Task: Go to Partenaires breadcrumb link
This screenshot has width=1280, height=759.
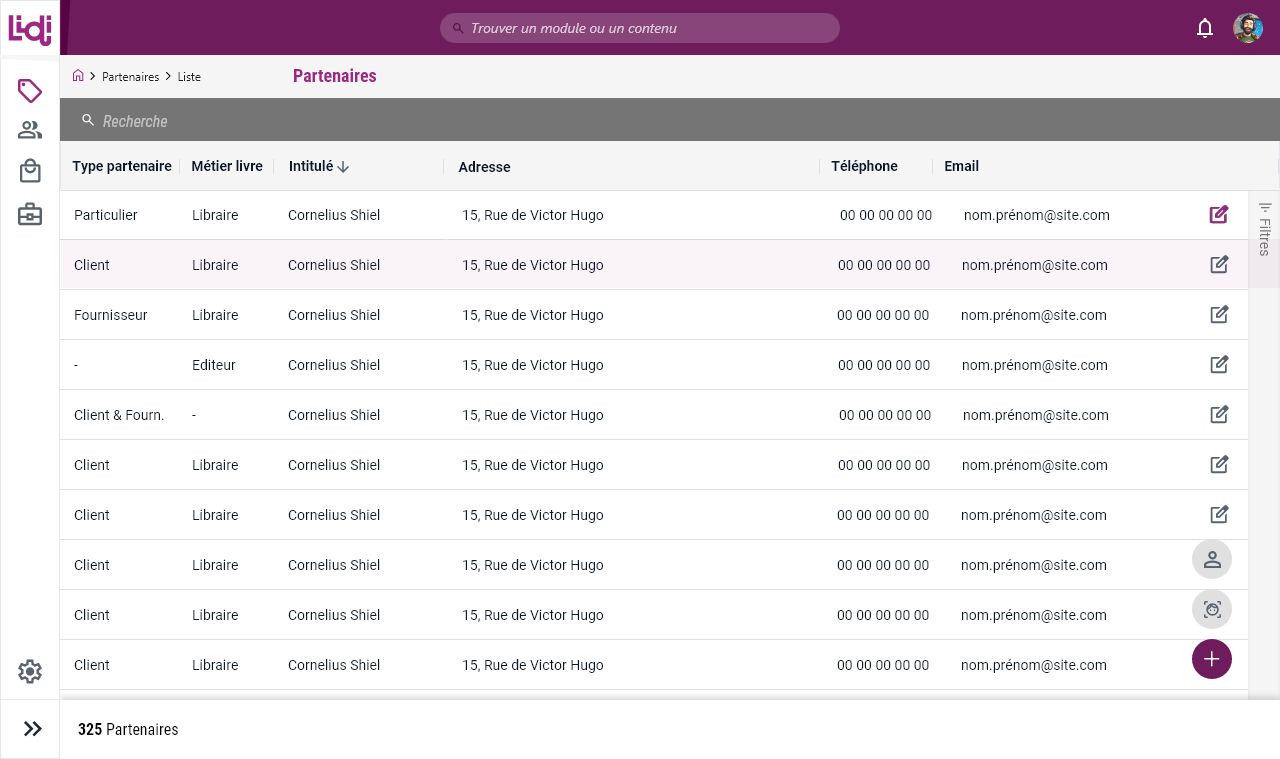Action: tap(130, 77)
